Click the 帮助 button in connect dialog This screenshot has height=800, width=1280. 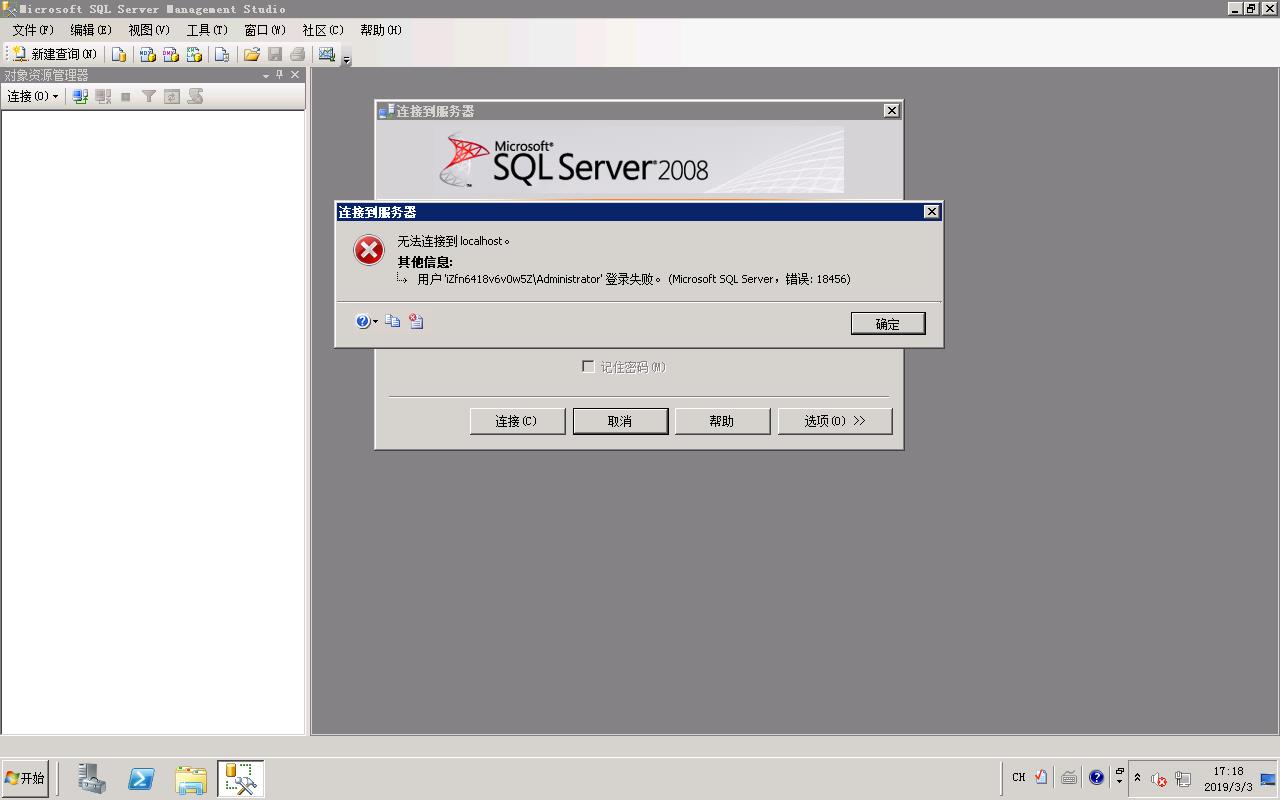(x=722, y=421)
